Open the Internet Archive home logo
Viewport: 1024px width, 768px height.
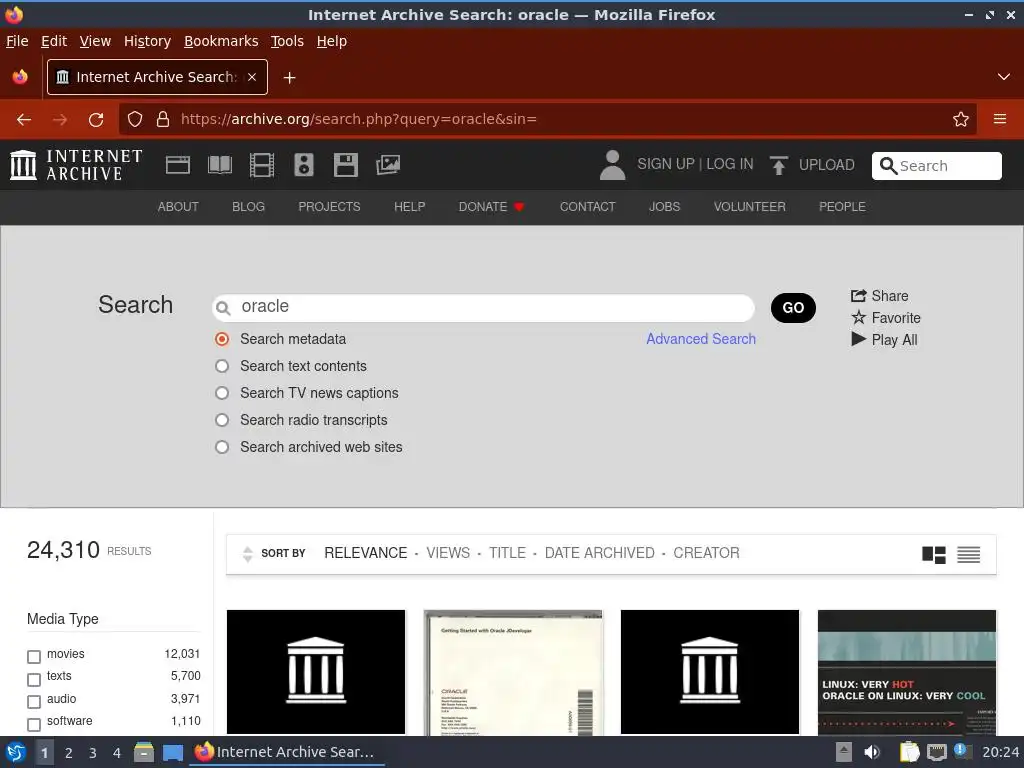[x=76, y=165]
